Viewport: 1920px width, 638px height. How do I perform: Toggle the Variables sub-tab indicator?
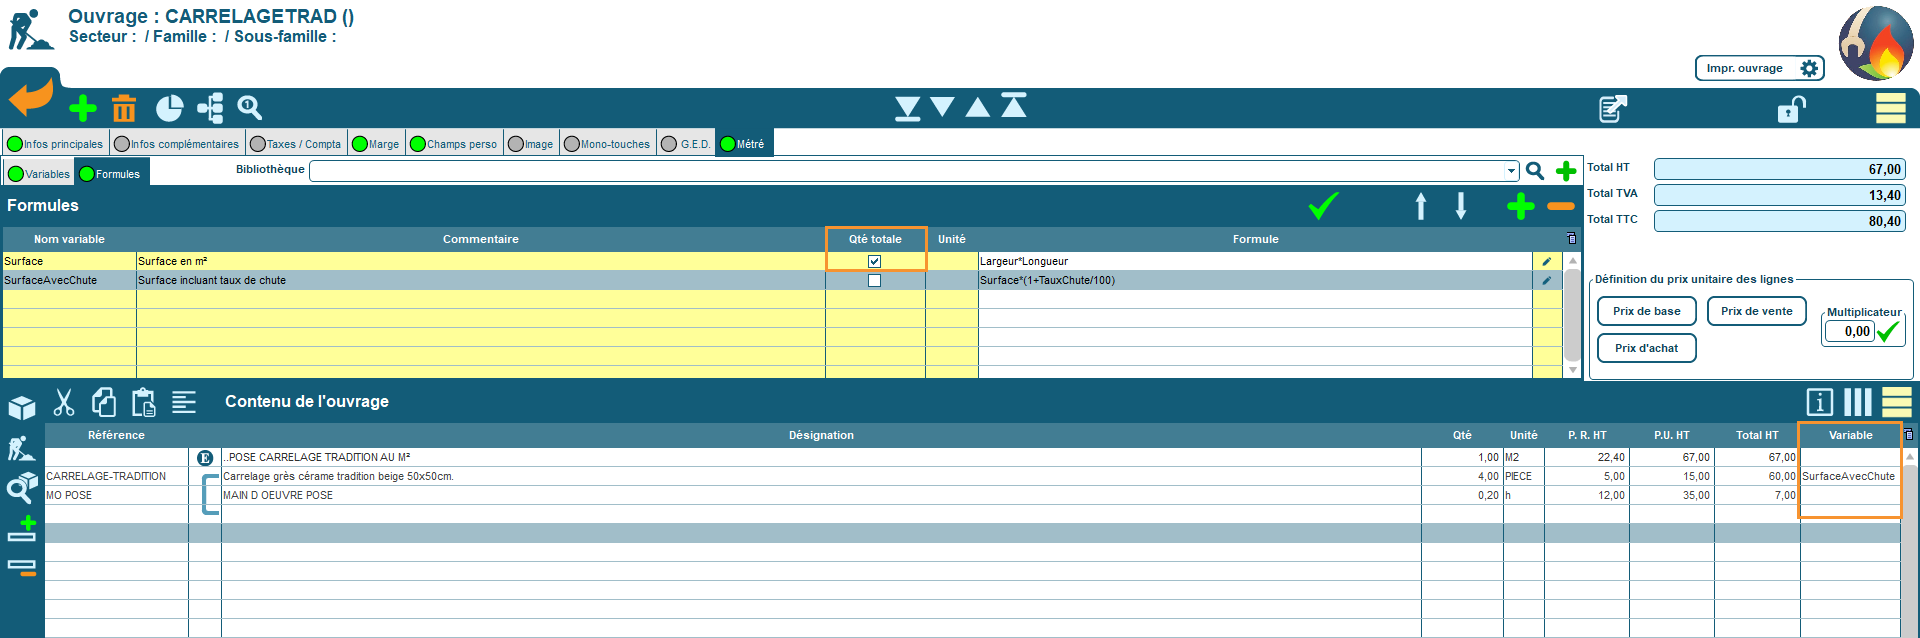tap(16, 174)
